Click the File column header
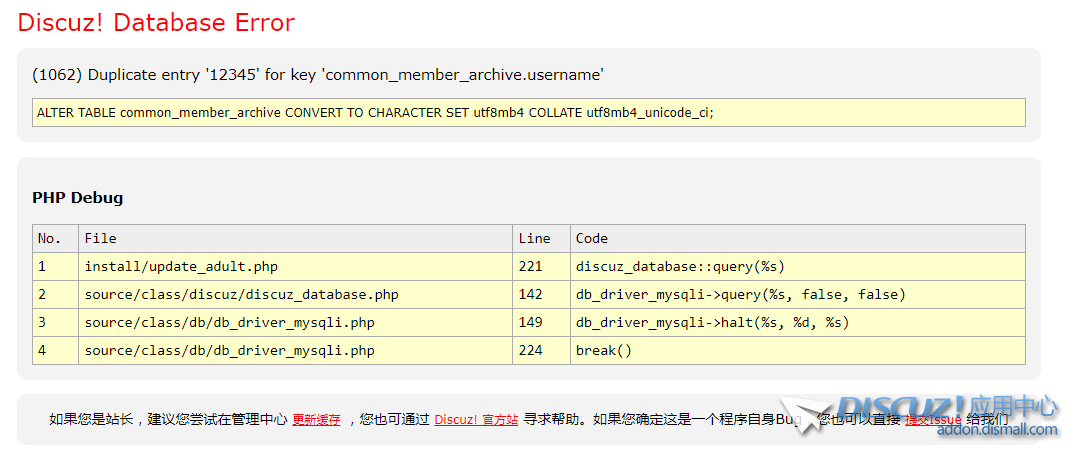 point(100,238)
